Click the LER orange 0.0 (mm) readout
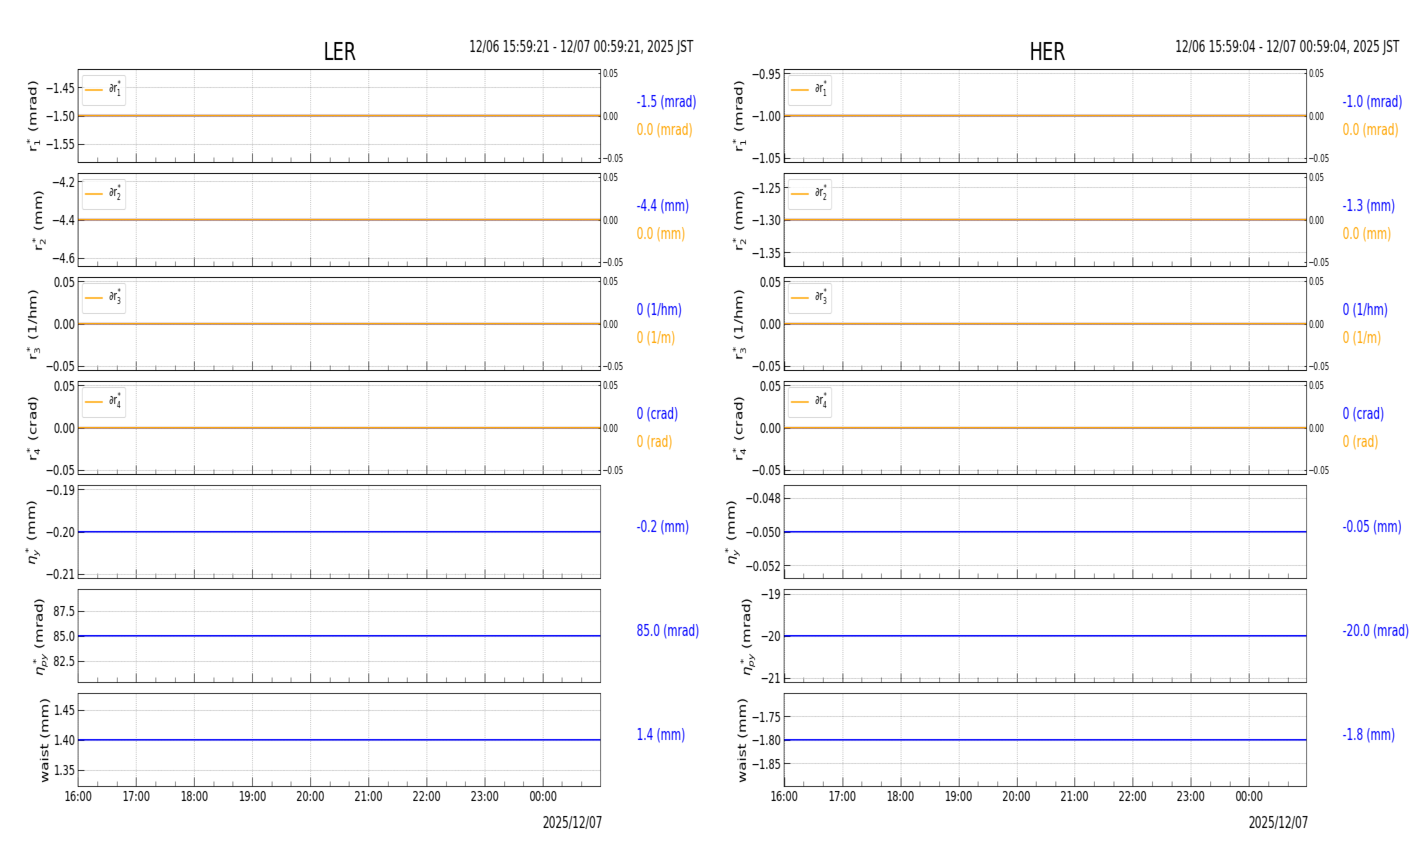The height and width of the screenshot is (864, 1412). tap(661, 234)
